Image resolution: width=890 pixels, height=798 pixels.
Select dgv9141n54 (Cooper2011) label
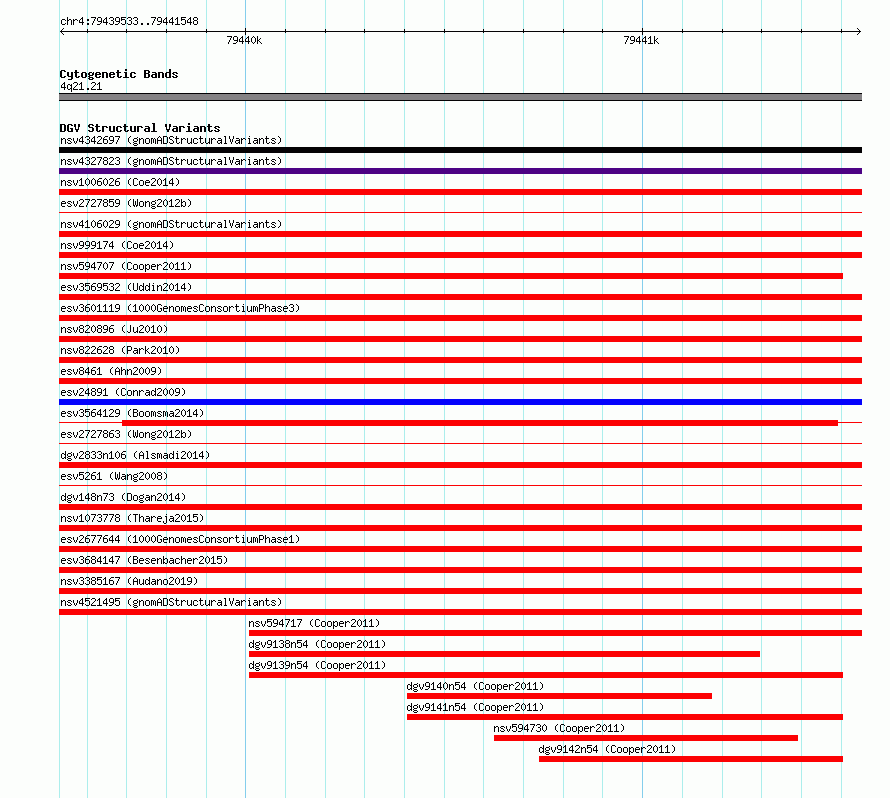pyautogui.click(x=475, y=707)
